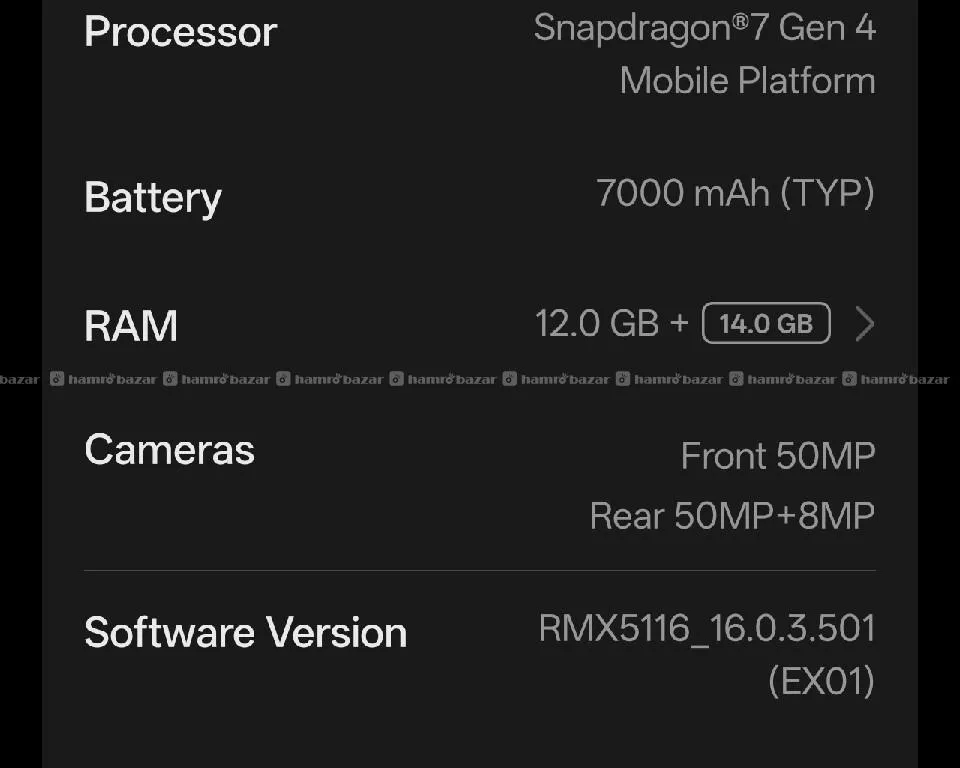960x768 pixels.
Task: Select the Cameras row label
Action: click(x=169, y=450)
